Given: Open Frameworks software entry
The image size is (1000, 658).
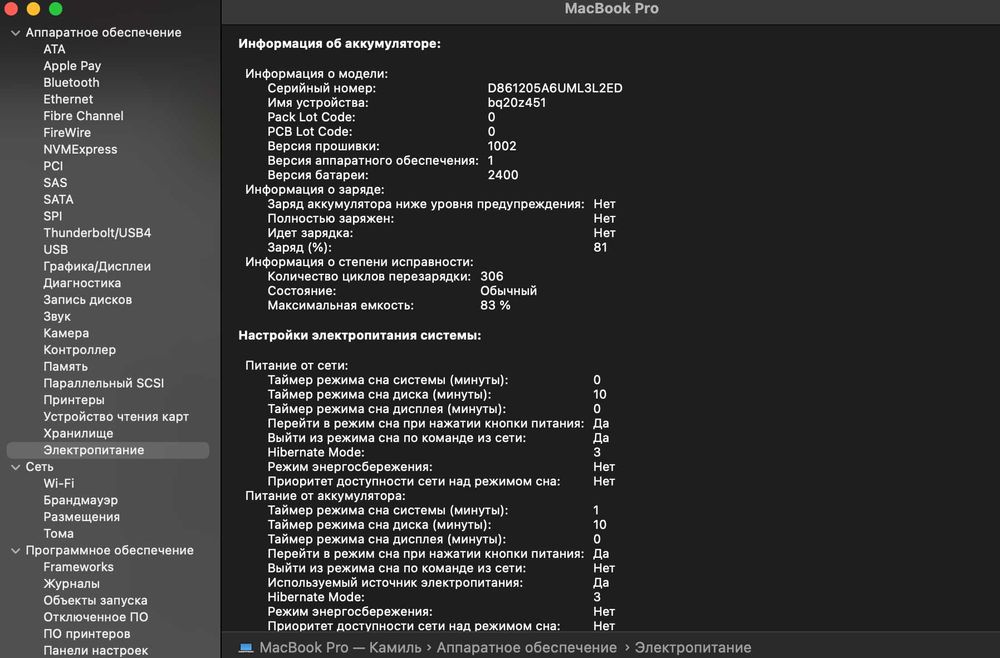Looking at the screenshot, I should (78, 567).
